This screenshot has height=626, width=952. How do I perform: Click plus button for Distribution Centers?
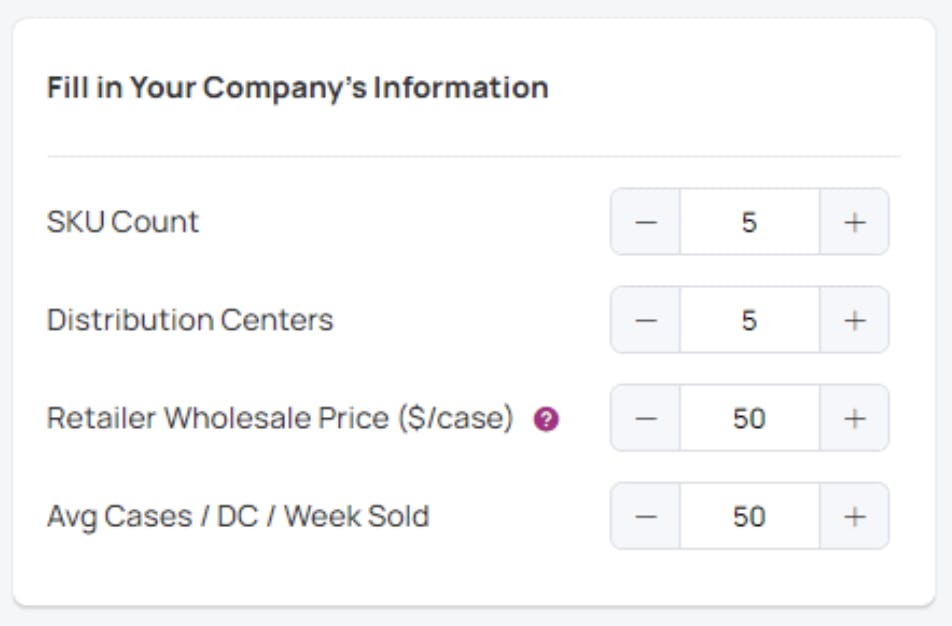854,320
